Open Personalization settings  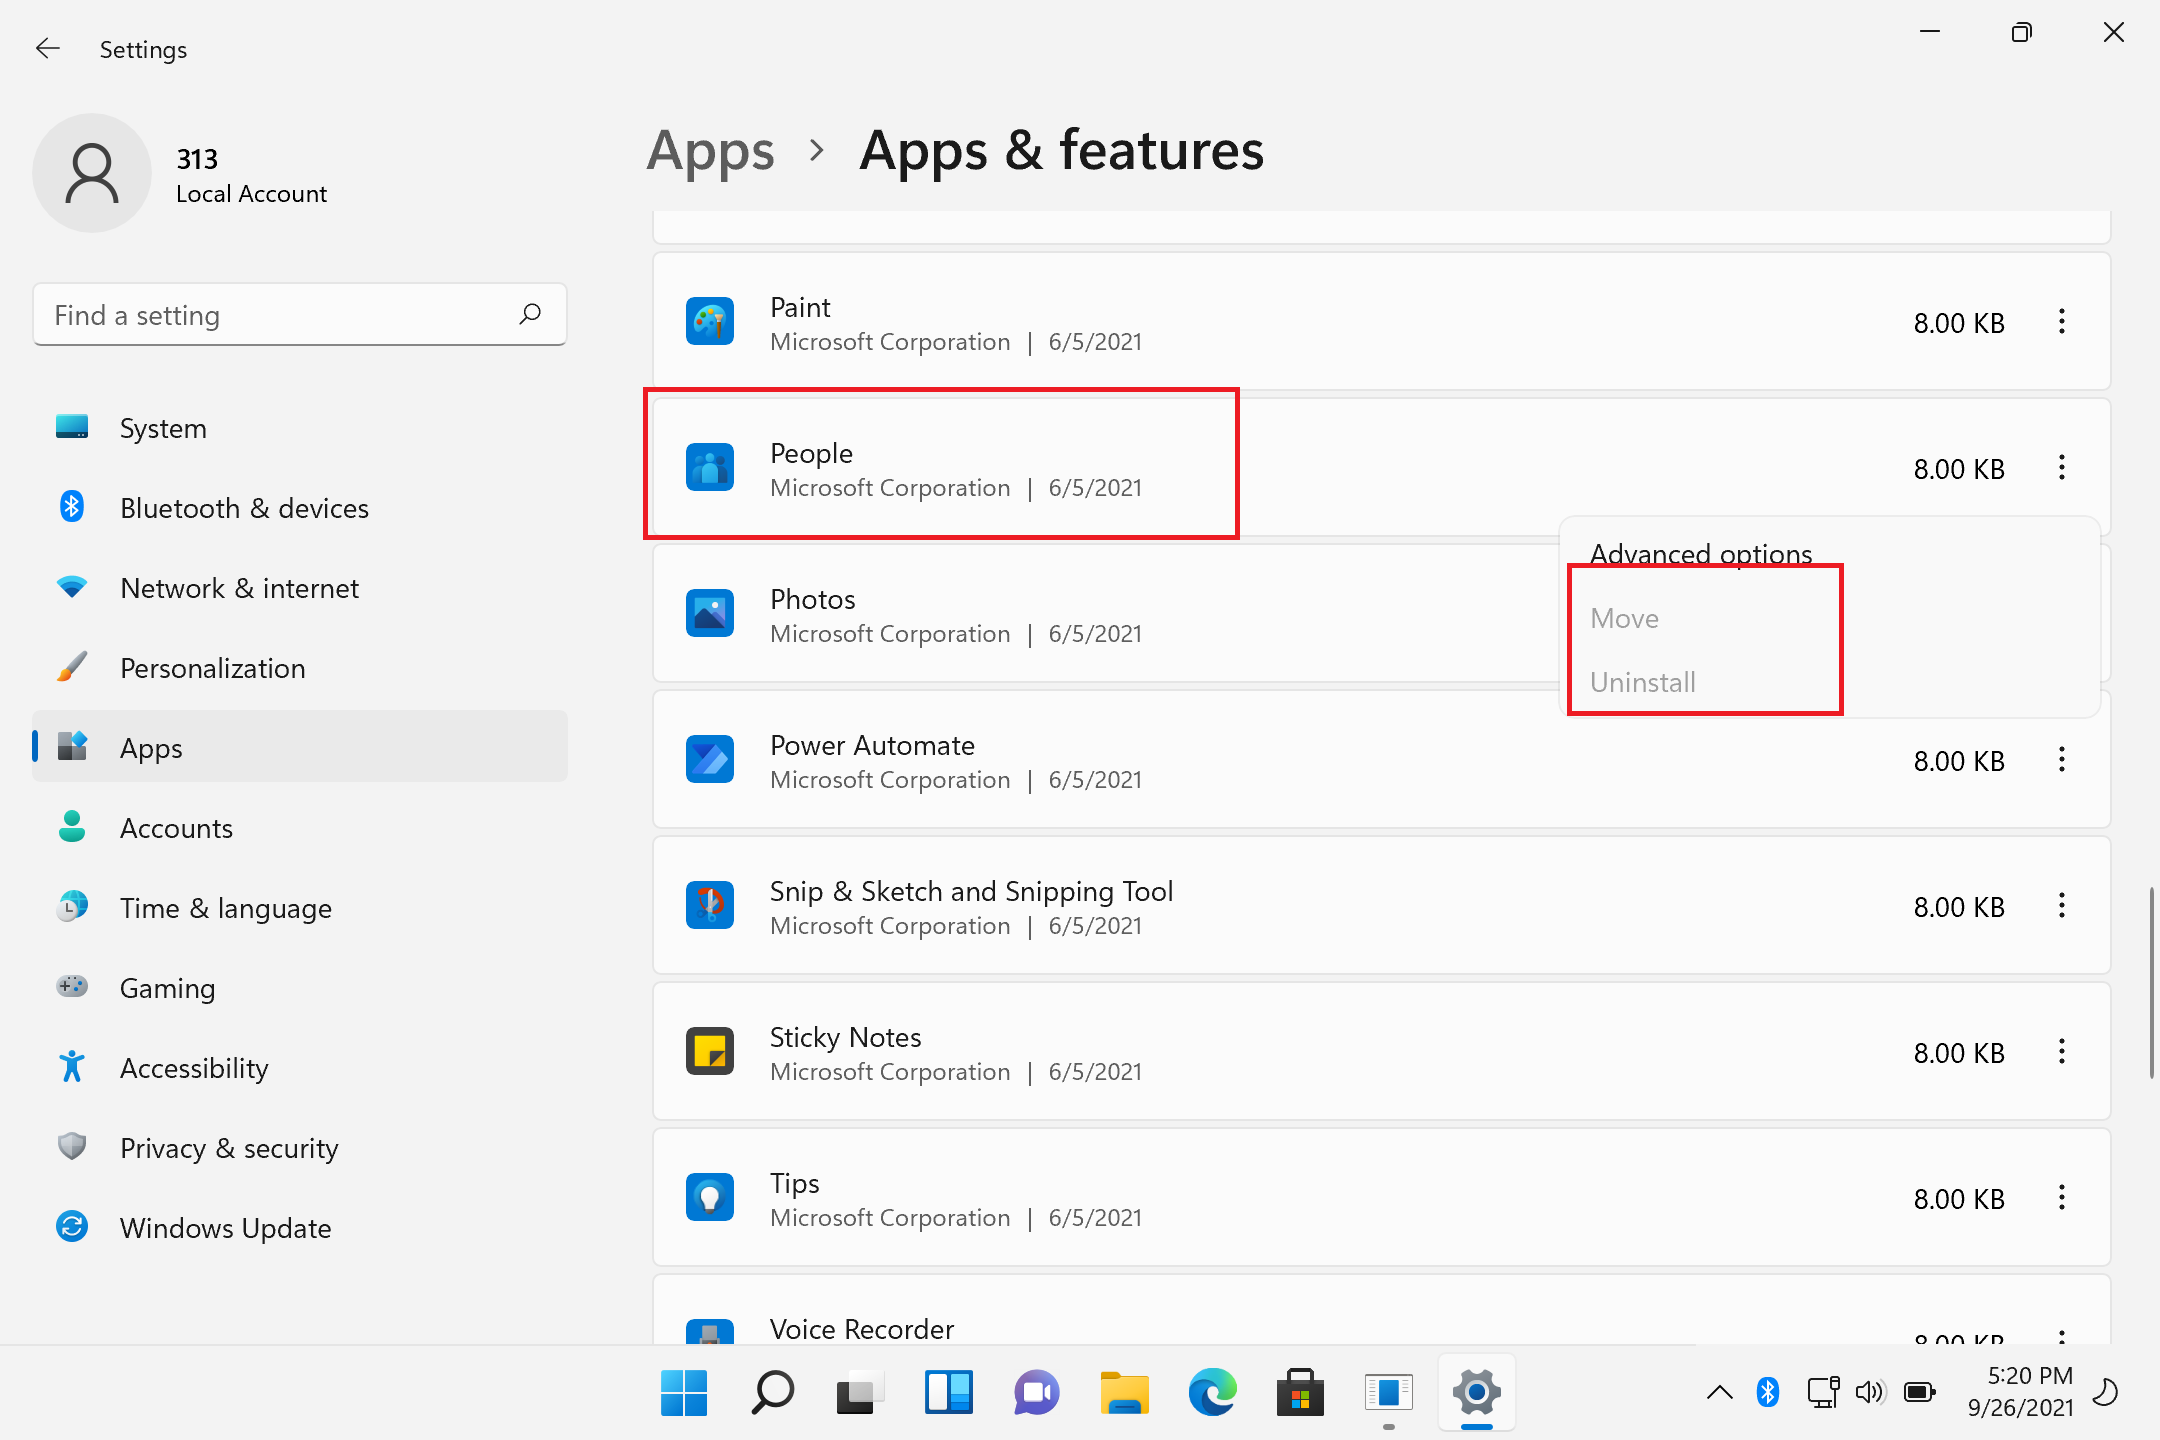point(300,668)
